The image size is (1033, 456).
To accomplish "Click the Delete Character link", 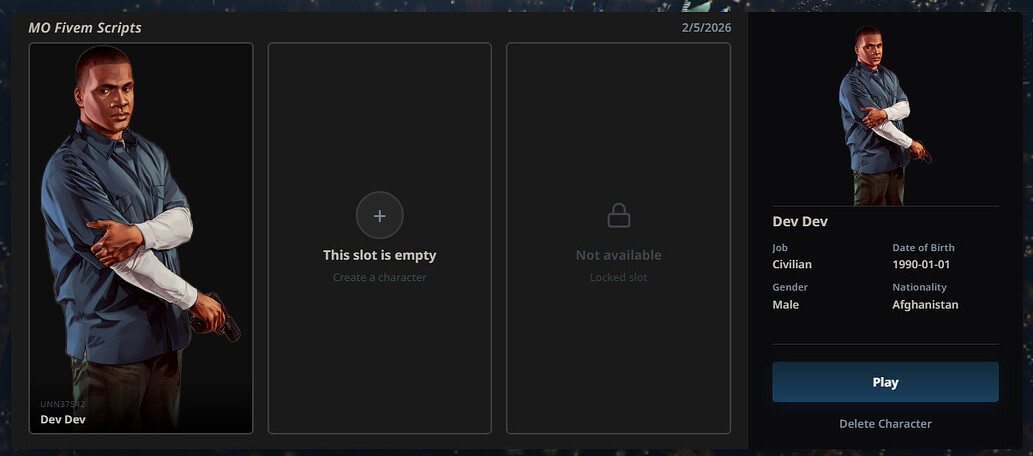I will click(885, 424).
